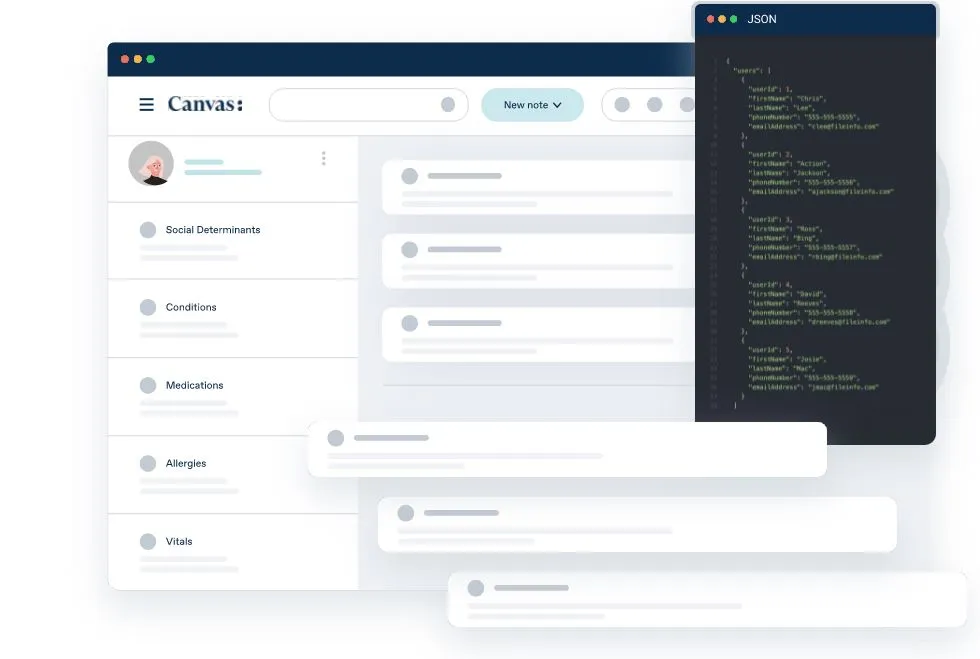Minimize the Canvas window with the yellow button
Screen dimensions: 980x659
[138, 59]
